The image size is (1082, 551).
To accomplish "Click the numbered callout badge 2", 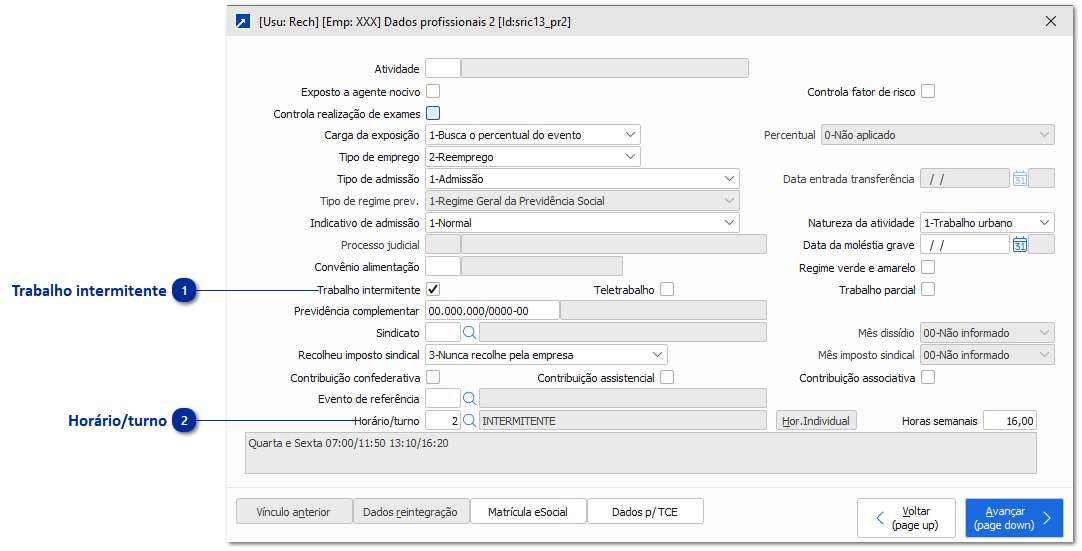I will 185,422.
